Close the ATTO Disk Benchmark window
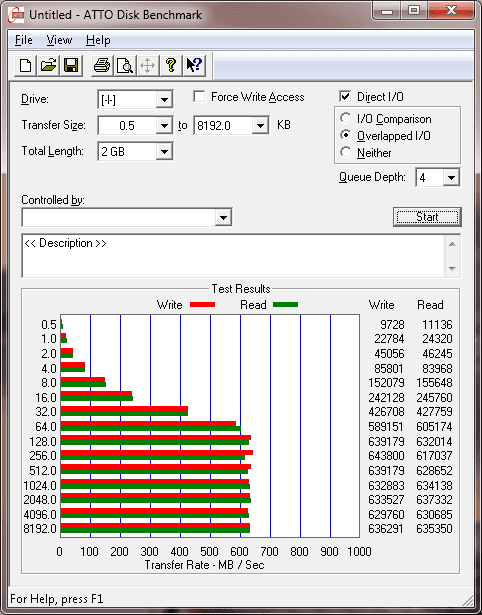Screen dimensions: 482x615 [x=451, y=11]
